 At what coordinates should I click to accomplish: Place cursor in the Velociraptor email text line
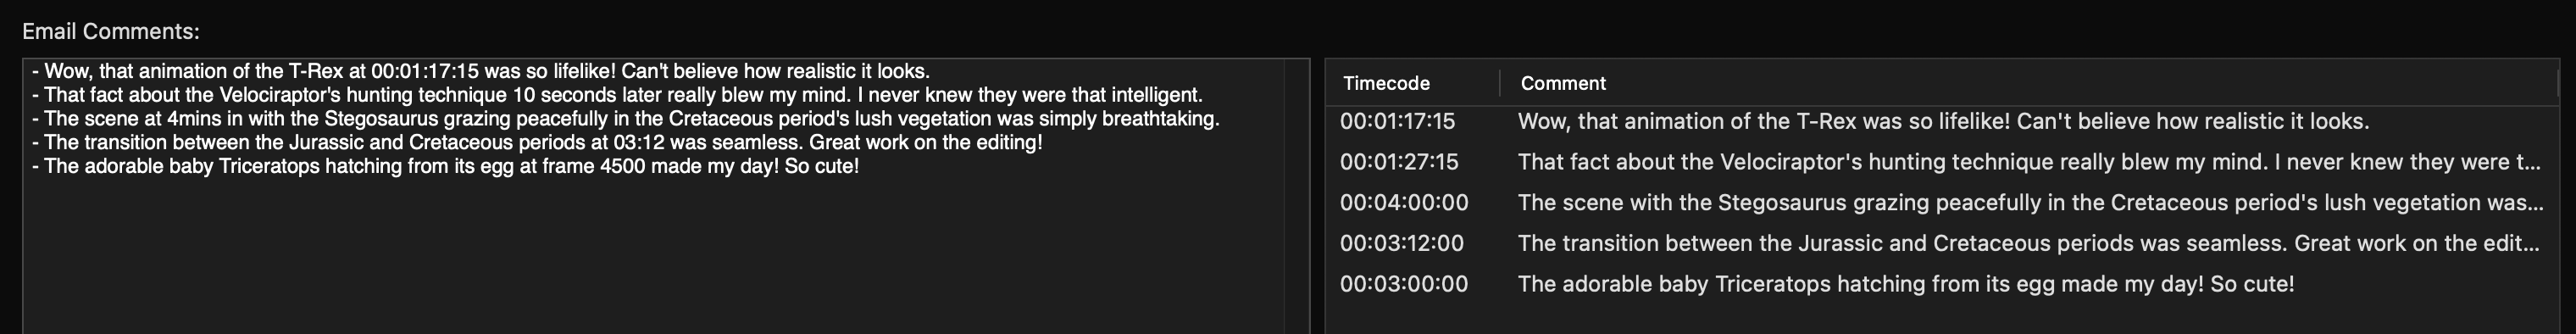click(x=617, y=95)
